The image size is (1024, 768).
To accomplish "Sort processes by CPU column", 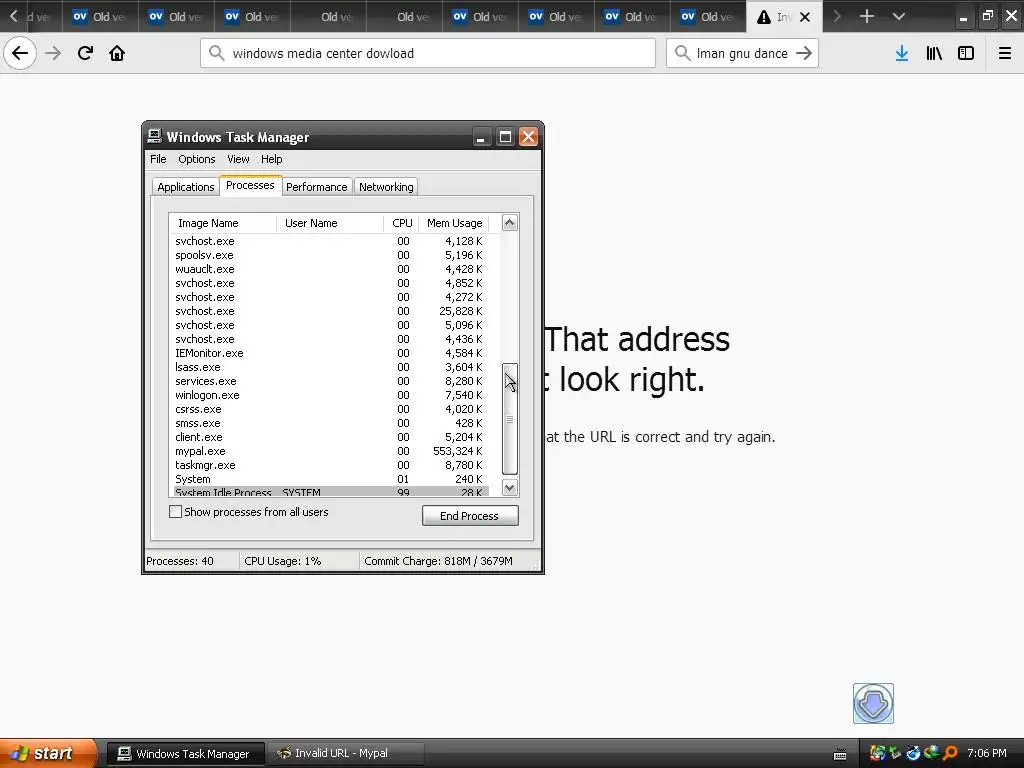I will [x=402, y=223].
